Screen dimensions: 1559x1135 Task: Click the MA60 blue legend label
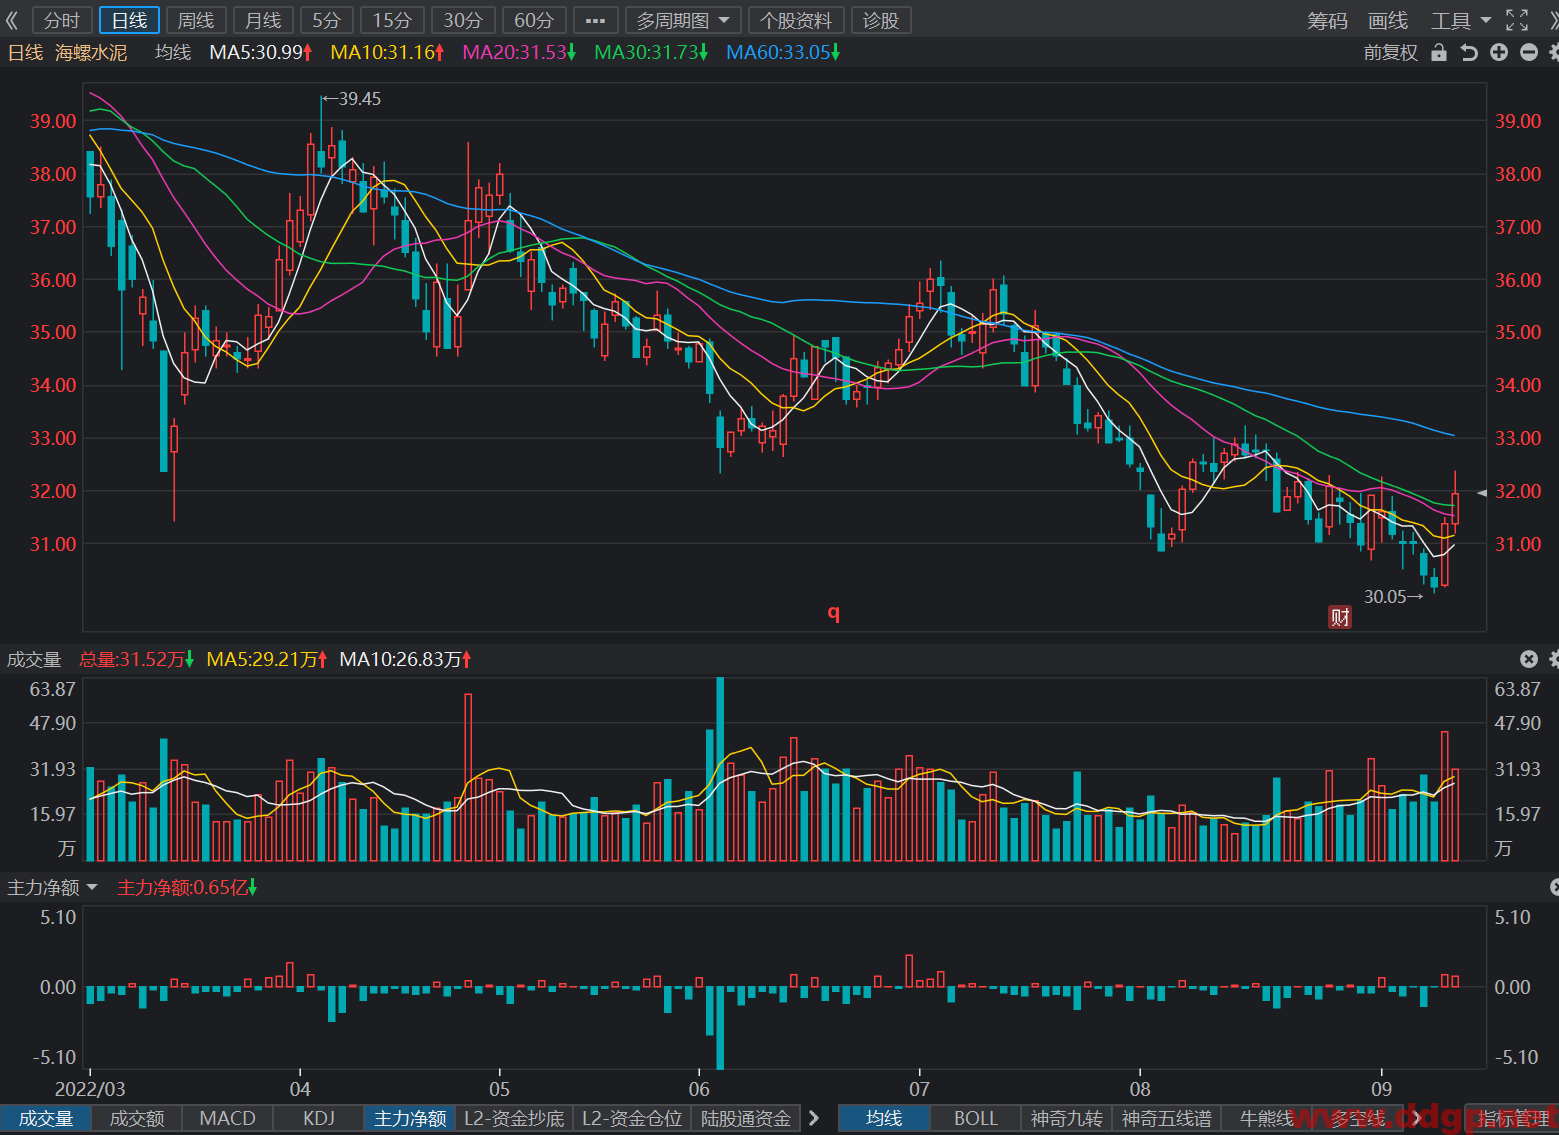pyautogui.click(x=782, y=52)
